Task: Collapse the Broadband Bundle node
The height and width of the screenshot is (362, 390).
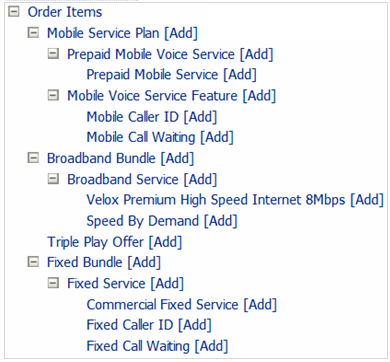Action: [33, 158]
